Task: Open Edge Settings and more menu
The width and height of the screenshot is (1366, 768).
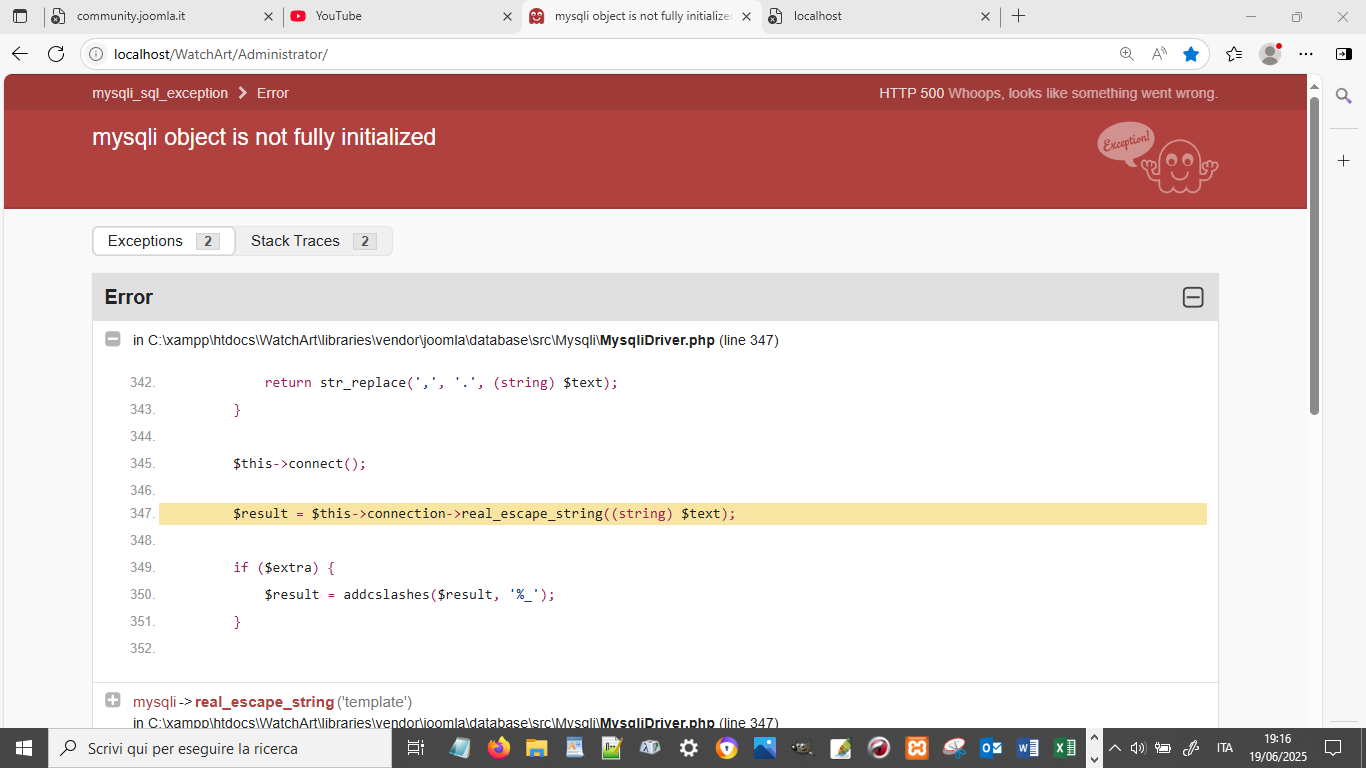Action: [x=1306, y=54]
